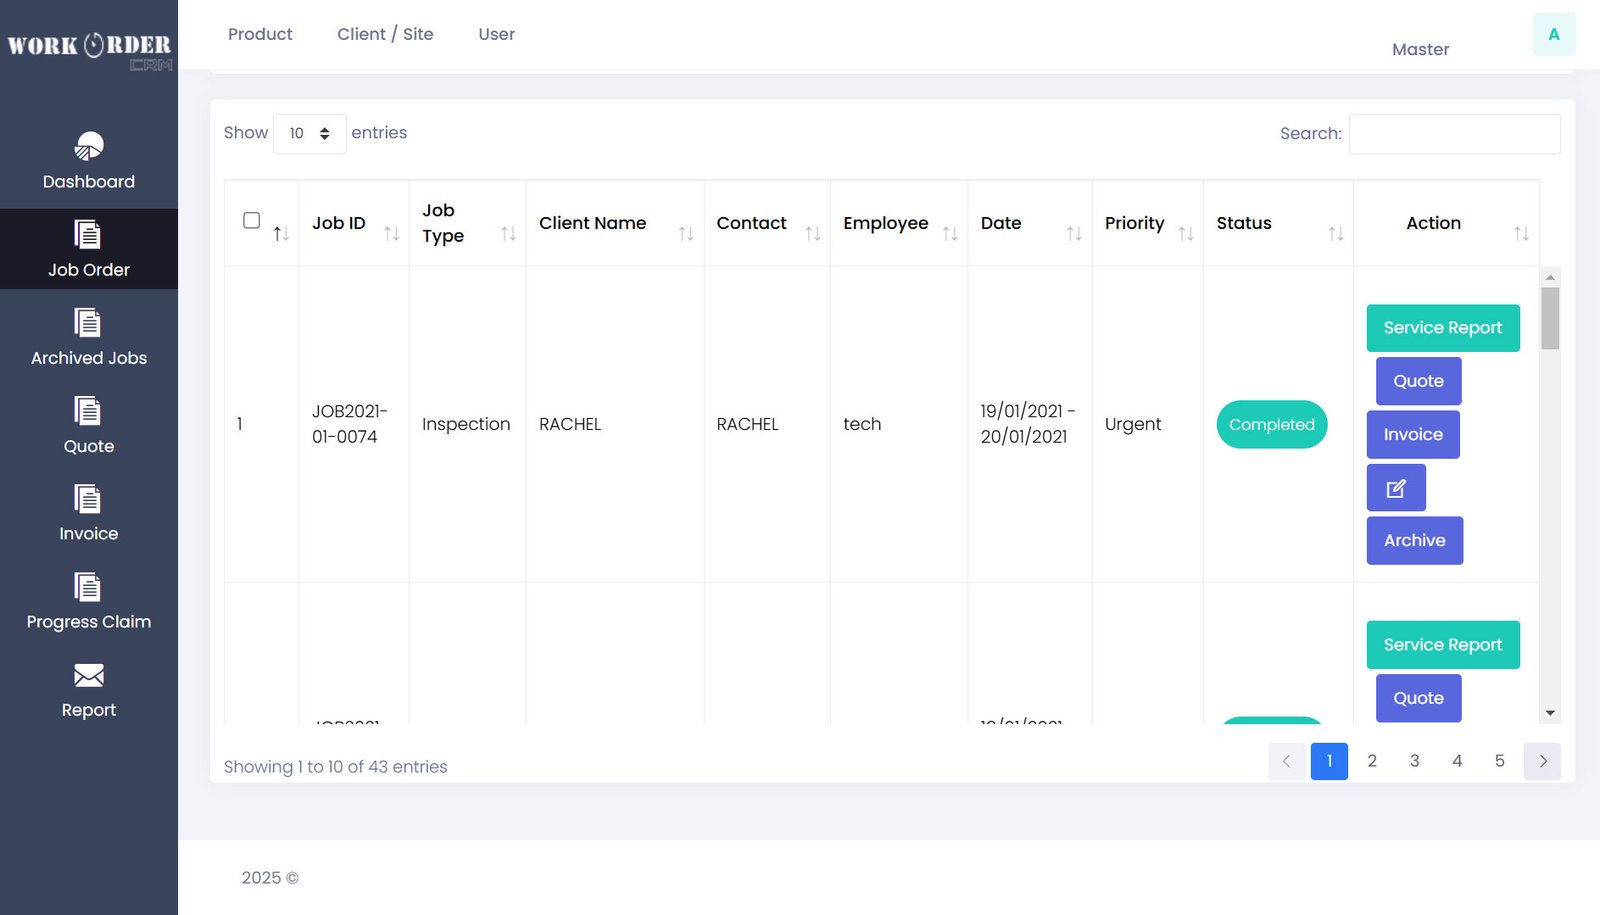
Task: Sort by Job ID column arrows
Action: (x=392, y=233)
